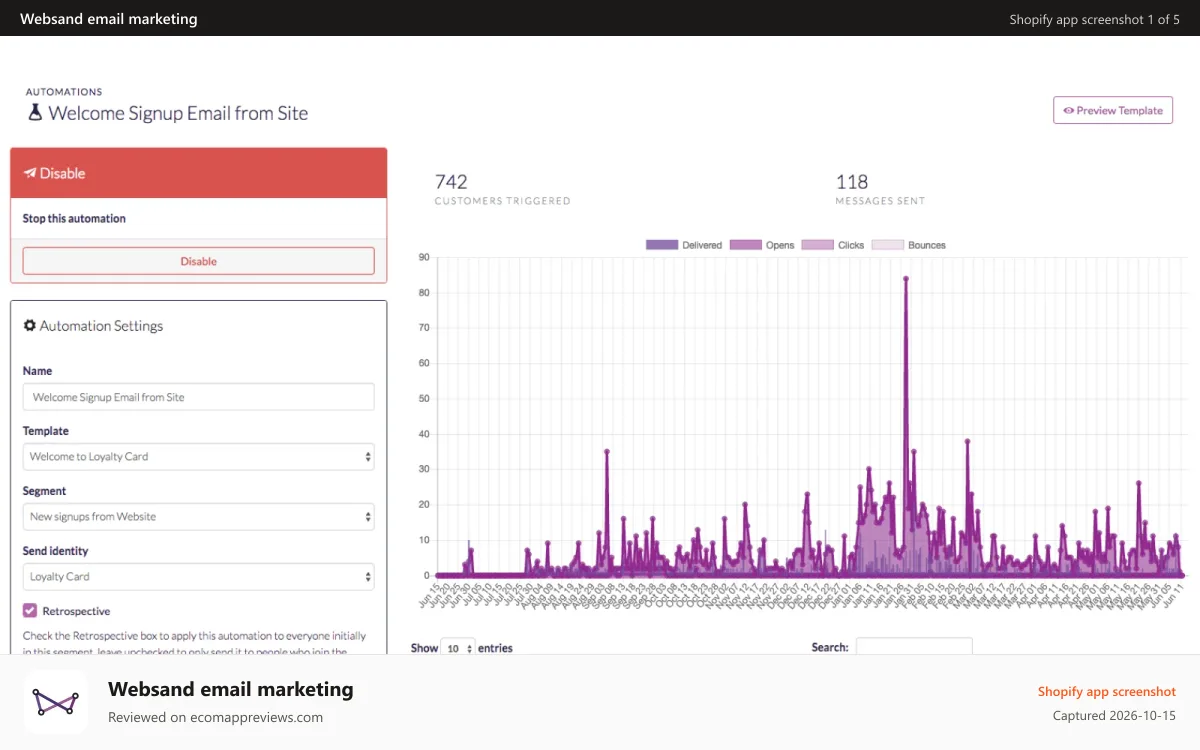Click the flask icon beside the automation title
Screen dimensions: 1200x750
pos(35,113)
